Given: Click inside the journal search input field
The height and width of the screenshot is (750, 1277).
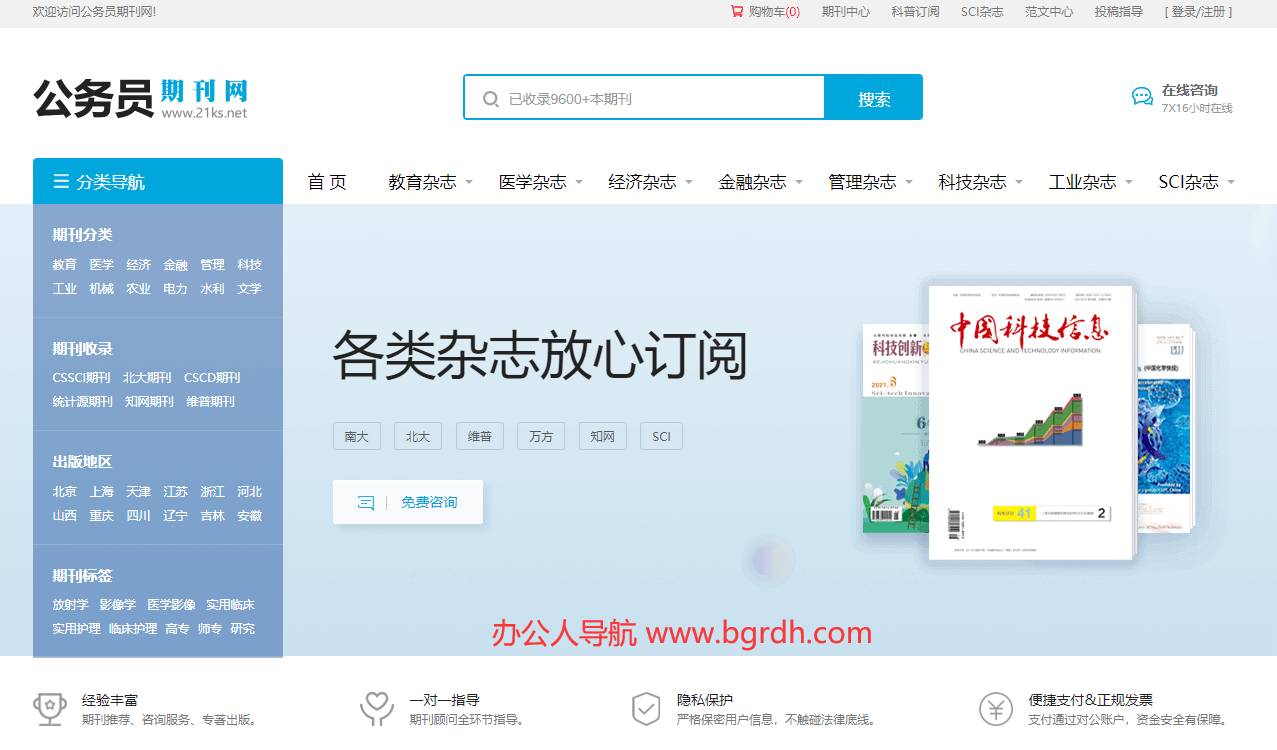Looking at the screenshot, I should click(640, 97).
